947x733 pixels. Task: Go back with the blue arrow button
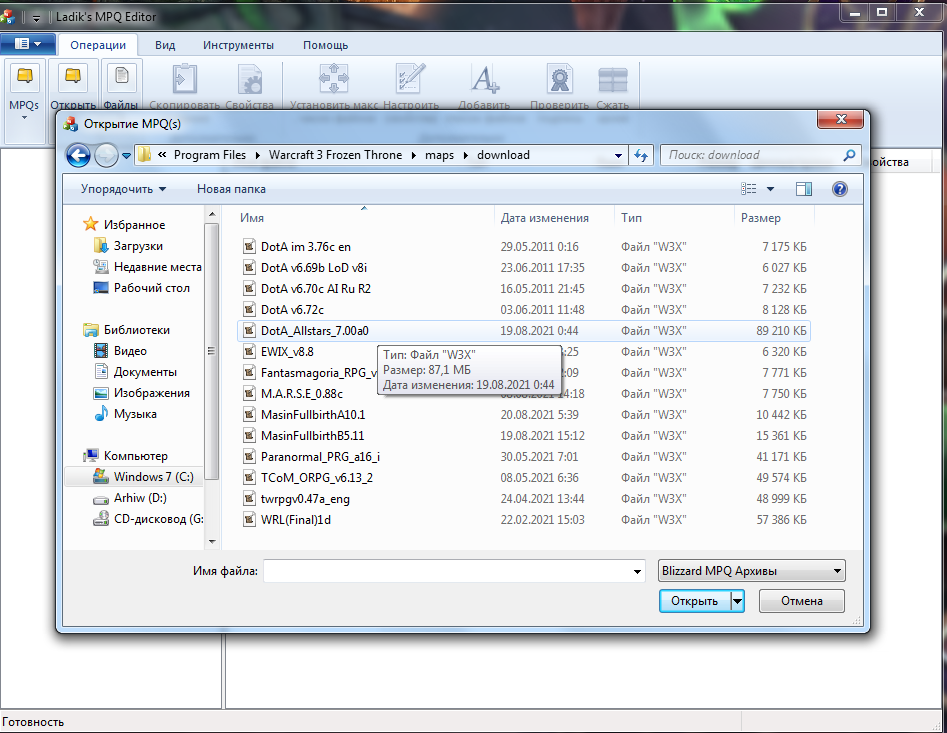[79, 155]
